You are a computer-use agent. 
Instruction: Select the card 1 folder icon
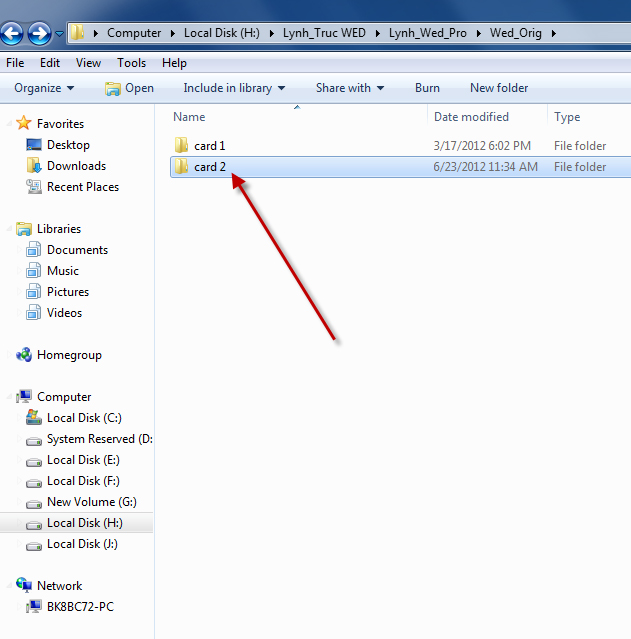[181, 145]
